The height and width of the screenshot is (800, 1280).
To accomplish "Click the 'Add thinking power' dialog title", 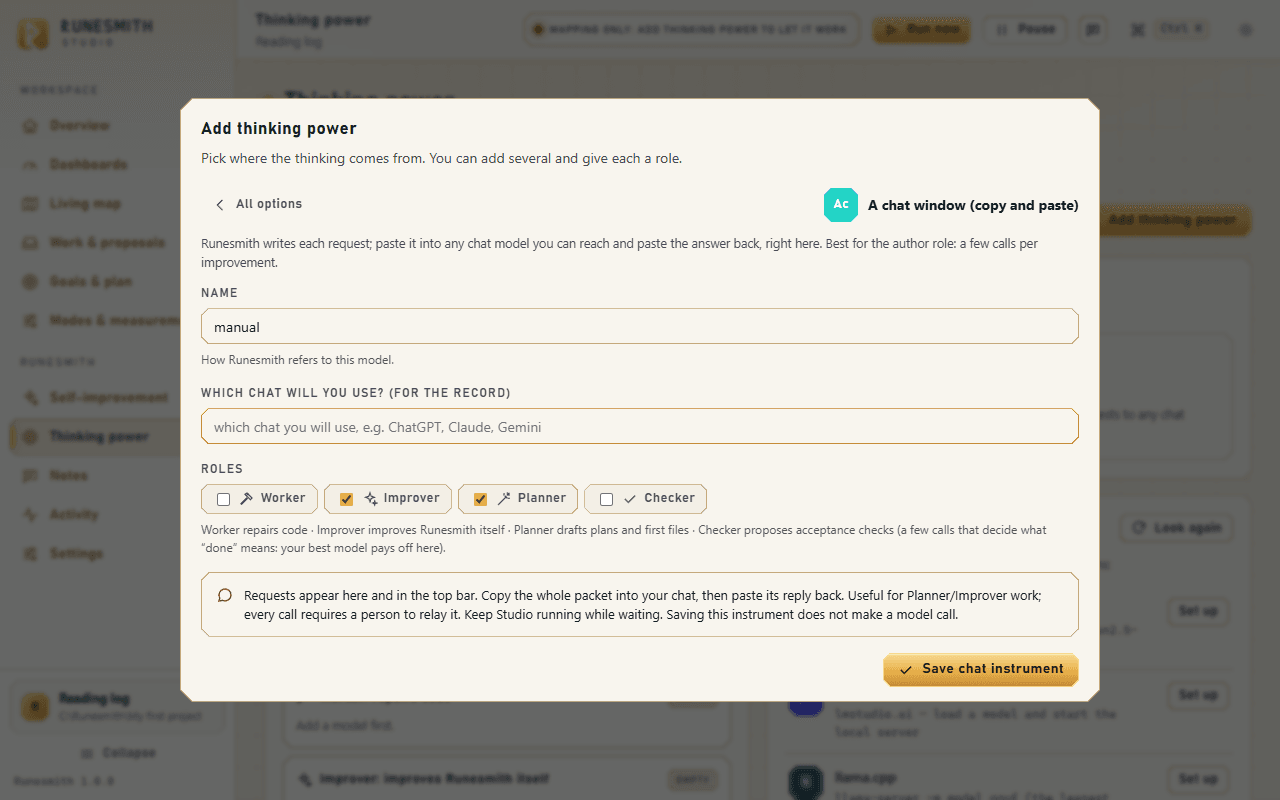I will pyautogui.click(x=279, y=129).
